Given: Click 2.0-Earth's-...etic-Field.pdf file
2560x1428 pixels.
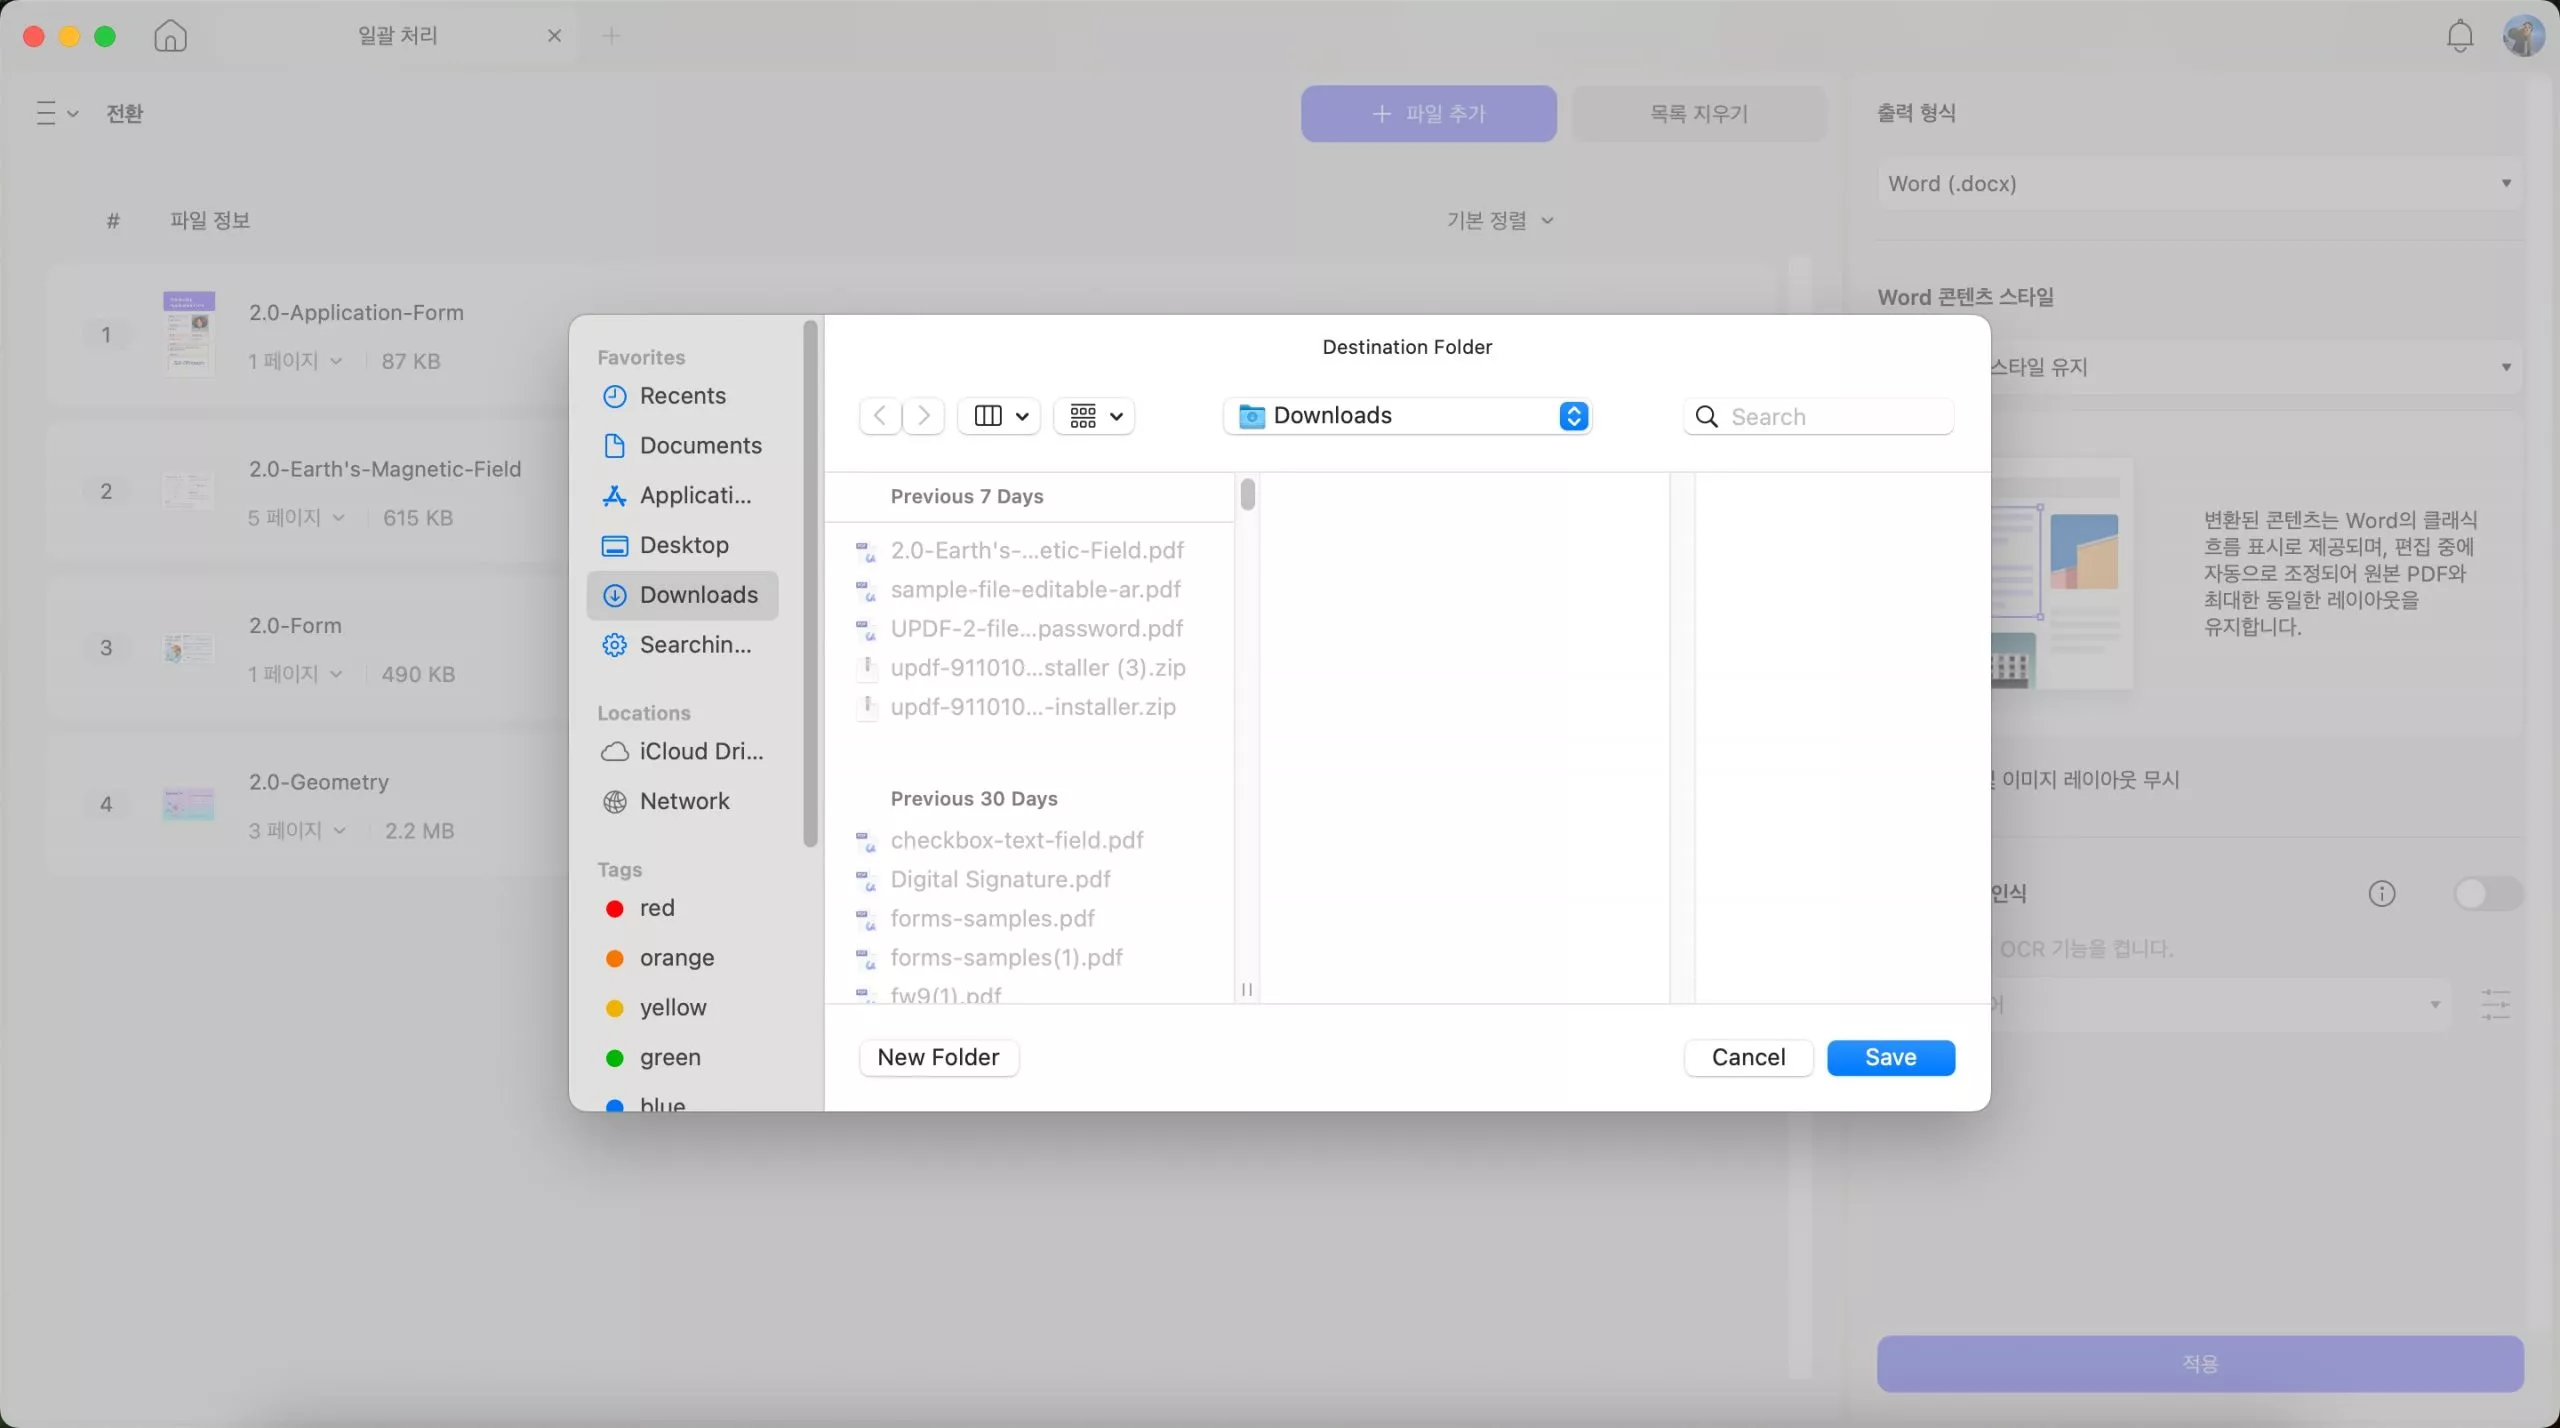Looking at the screenshot, I should tap(1030, 550).
